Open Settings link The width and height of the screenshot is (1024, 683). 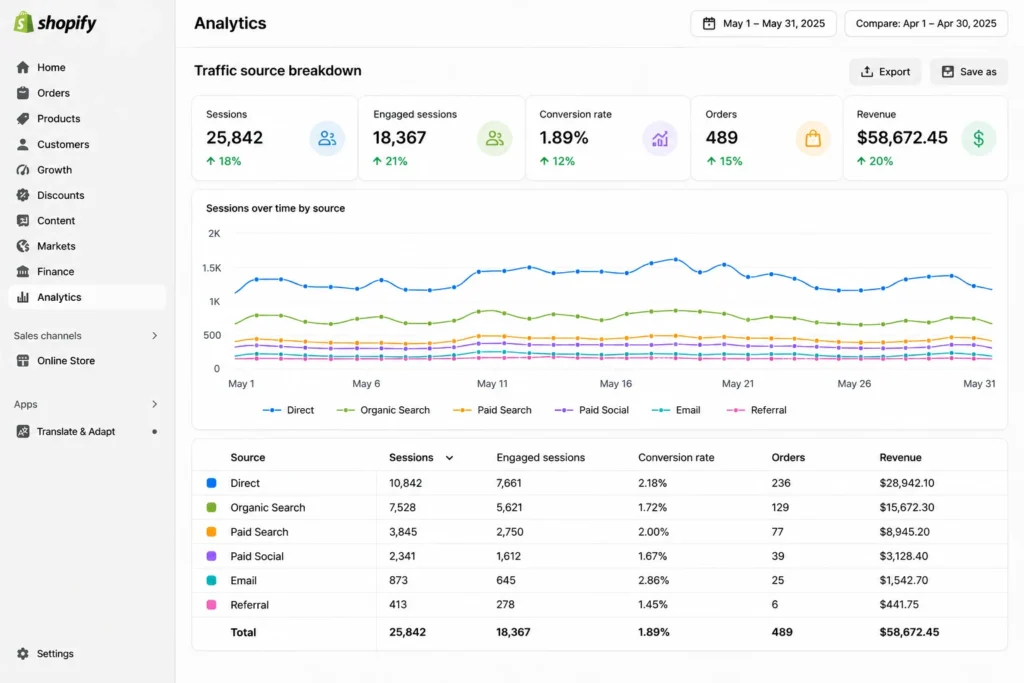pyautogui.click(x=55, y=654)
